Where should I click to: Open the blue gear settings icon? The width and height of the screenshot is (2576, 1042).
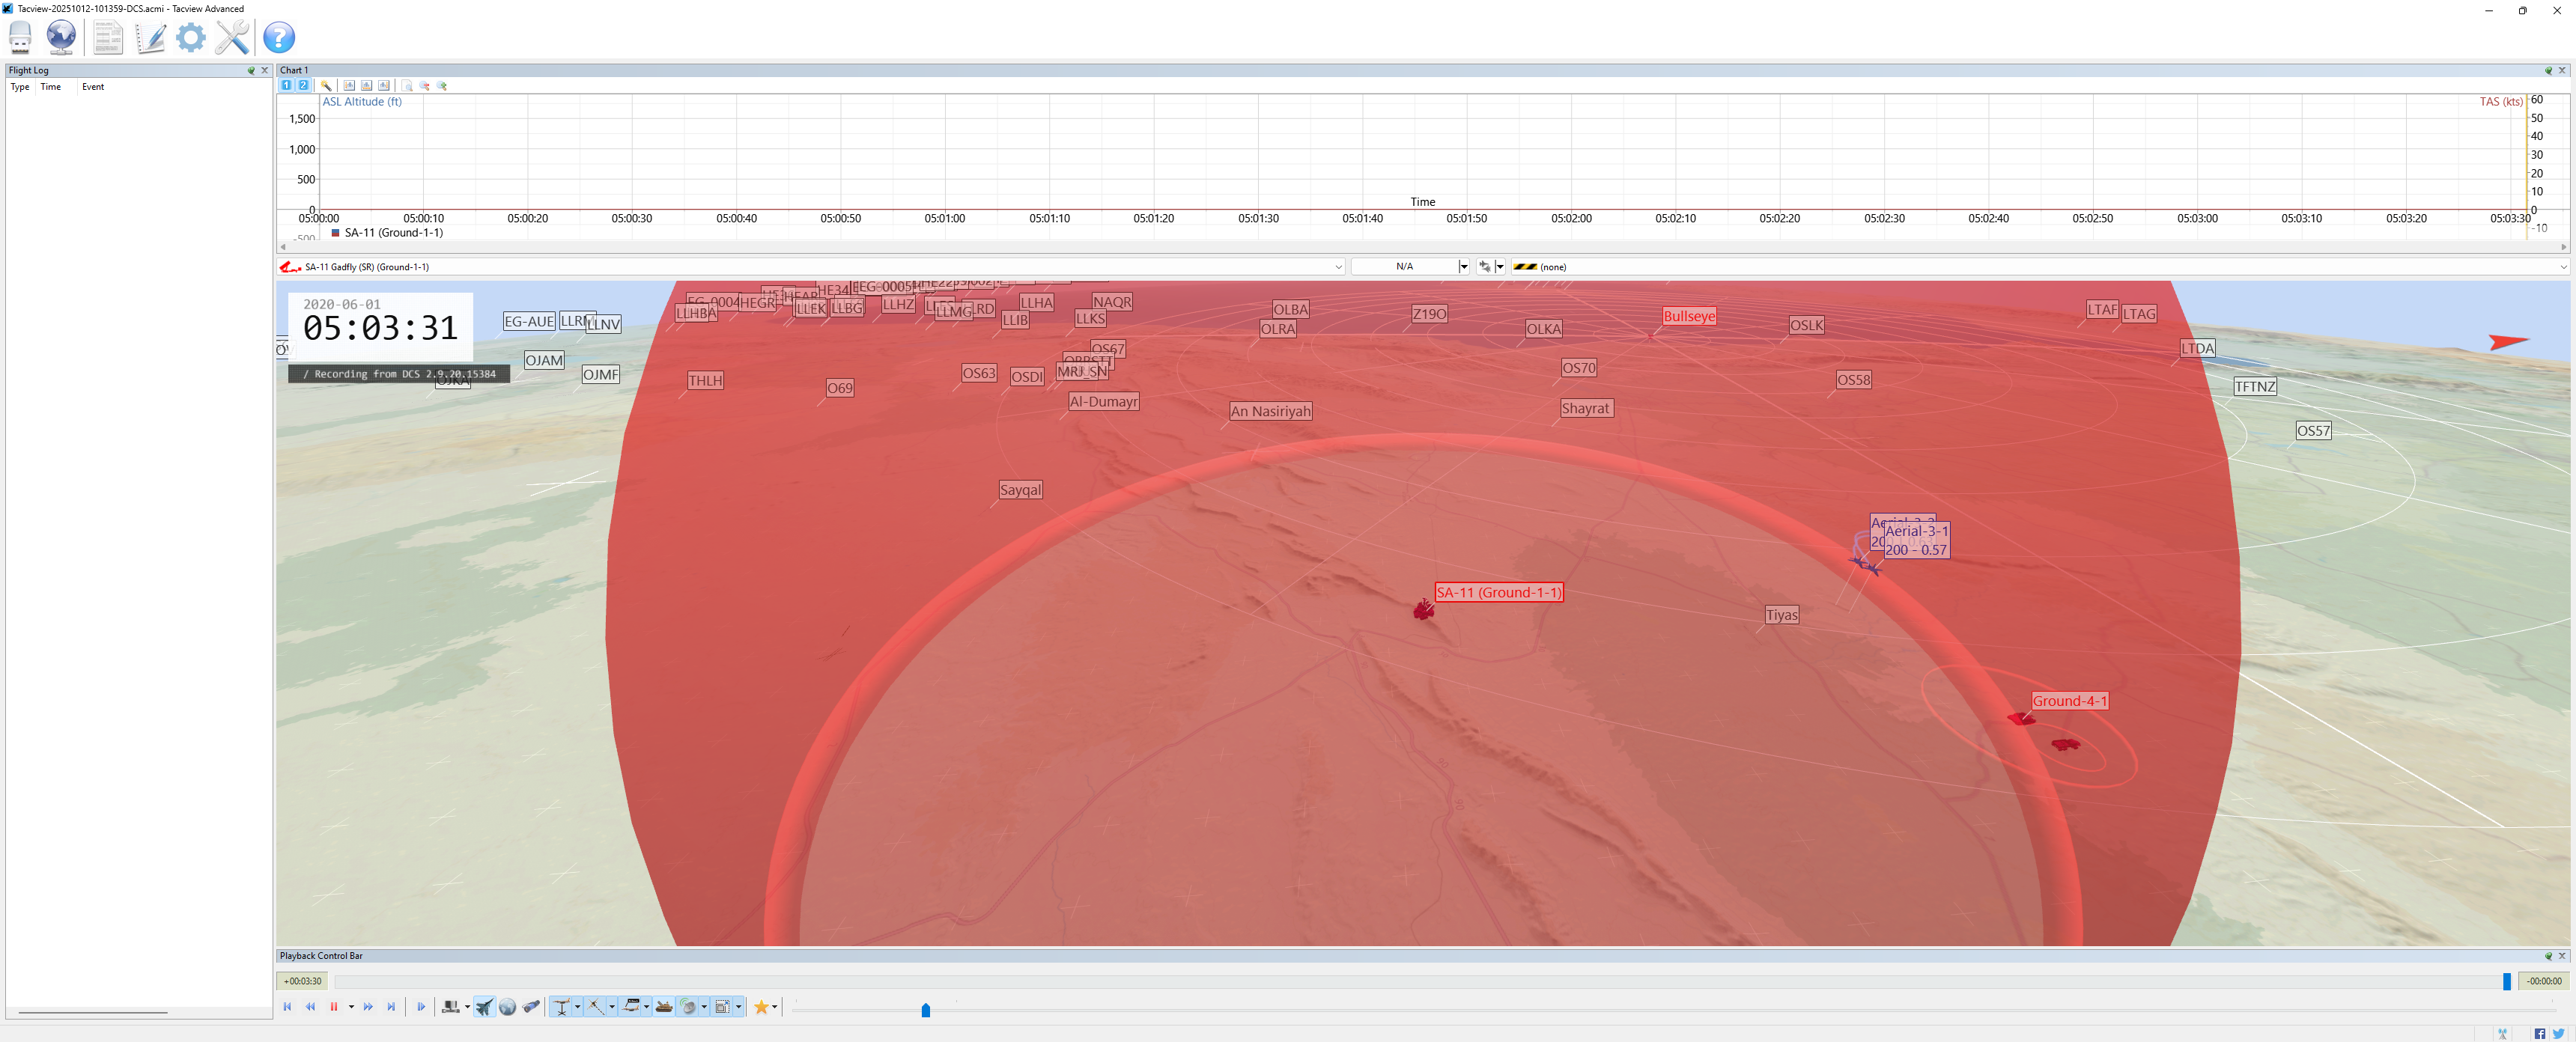[190, 37]
